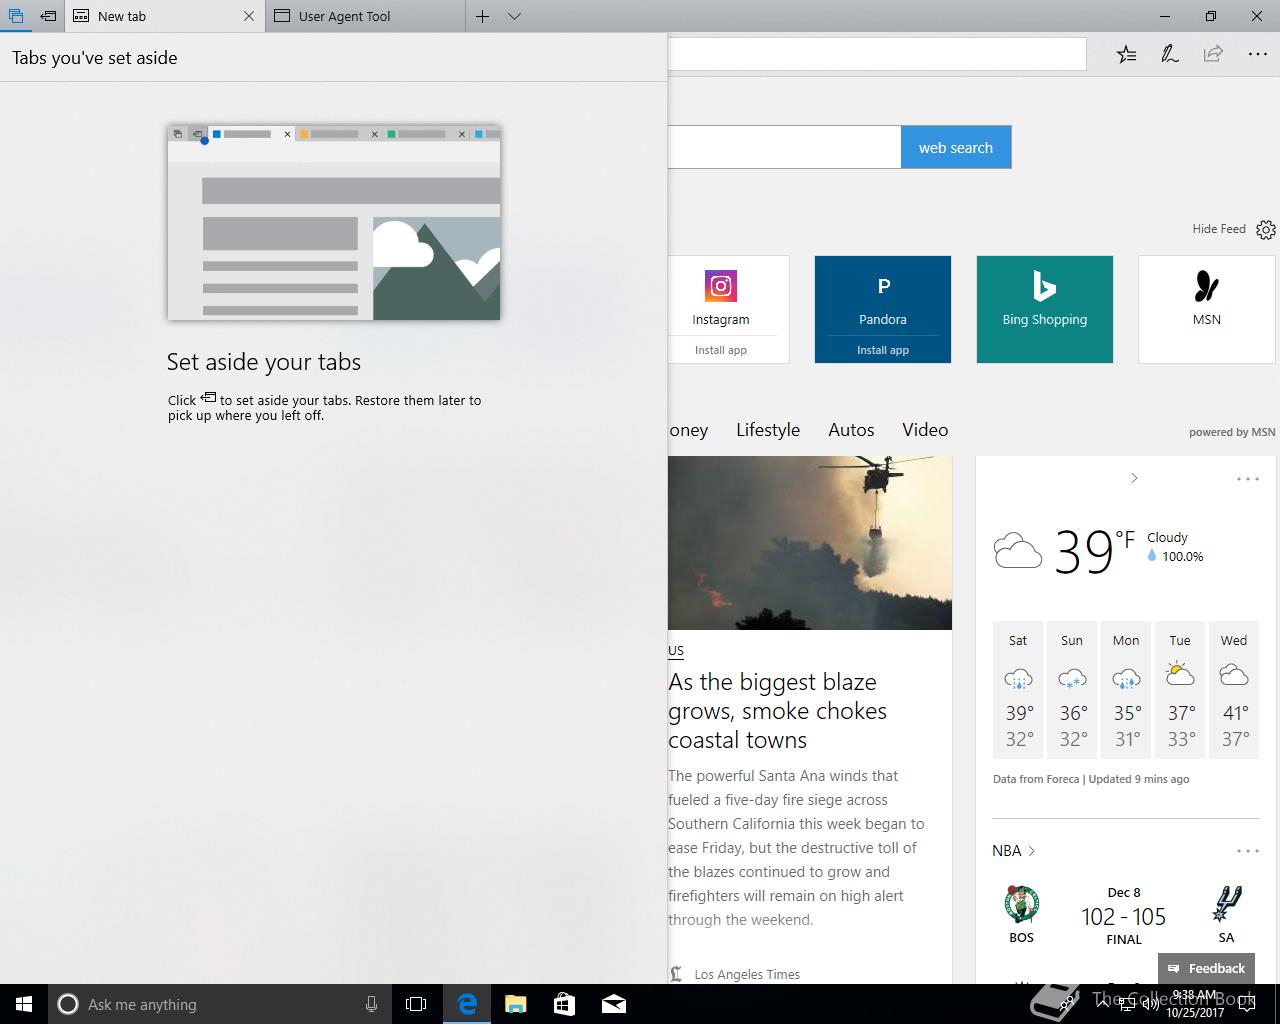Open the biggest blaze headline article

point(778,711)
